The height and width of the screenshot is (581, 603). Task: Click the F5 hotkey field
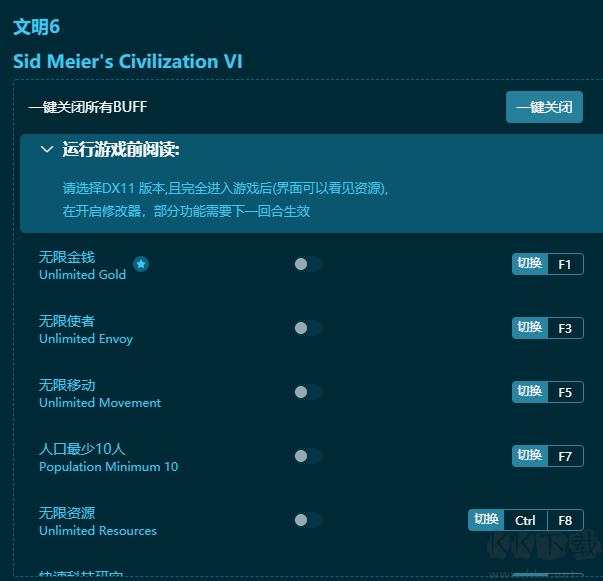[x=565, y=392]
